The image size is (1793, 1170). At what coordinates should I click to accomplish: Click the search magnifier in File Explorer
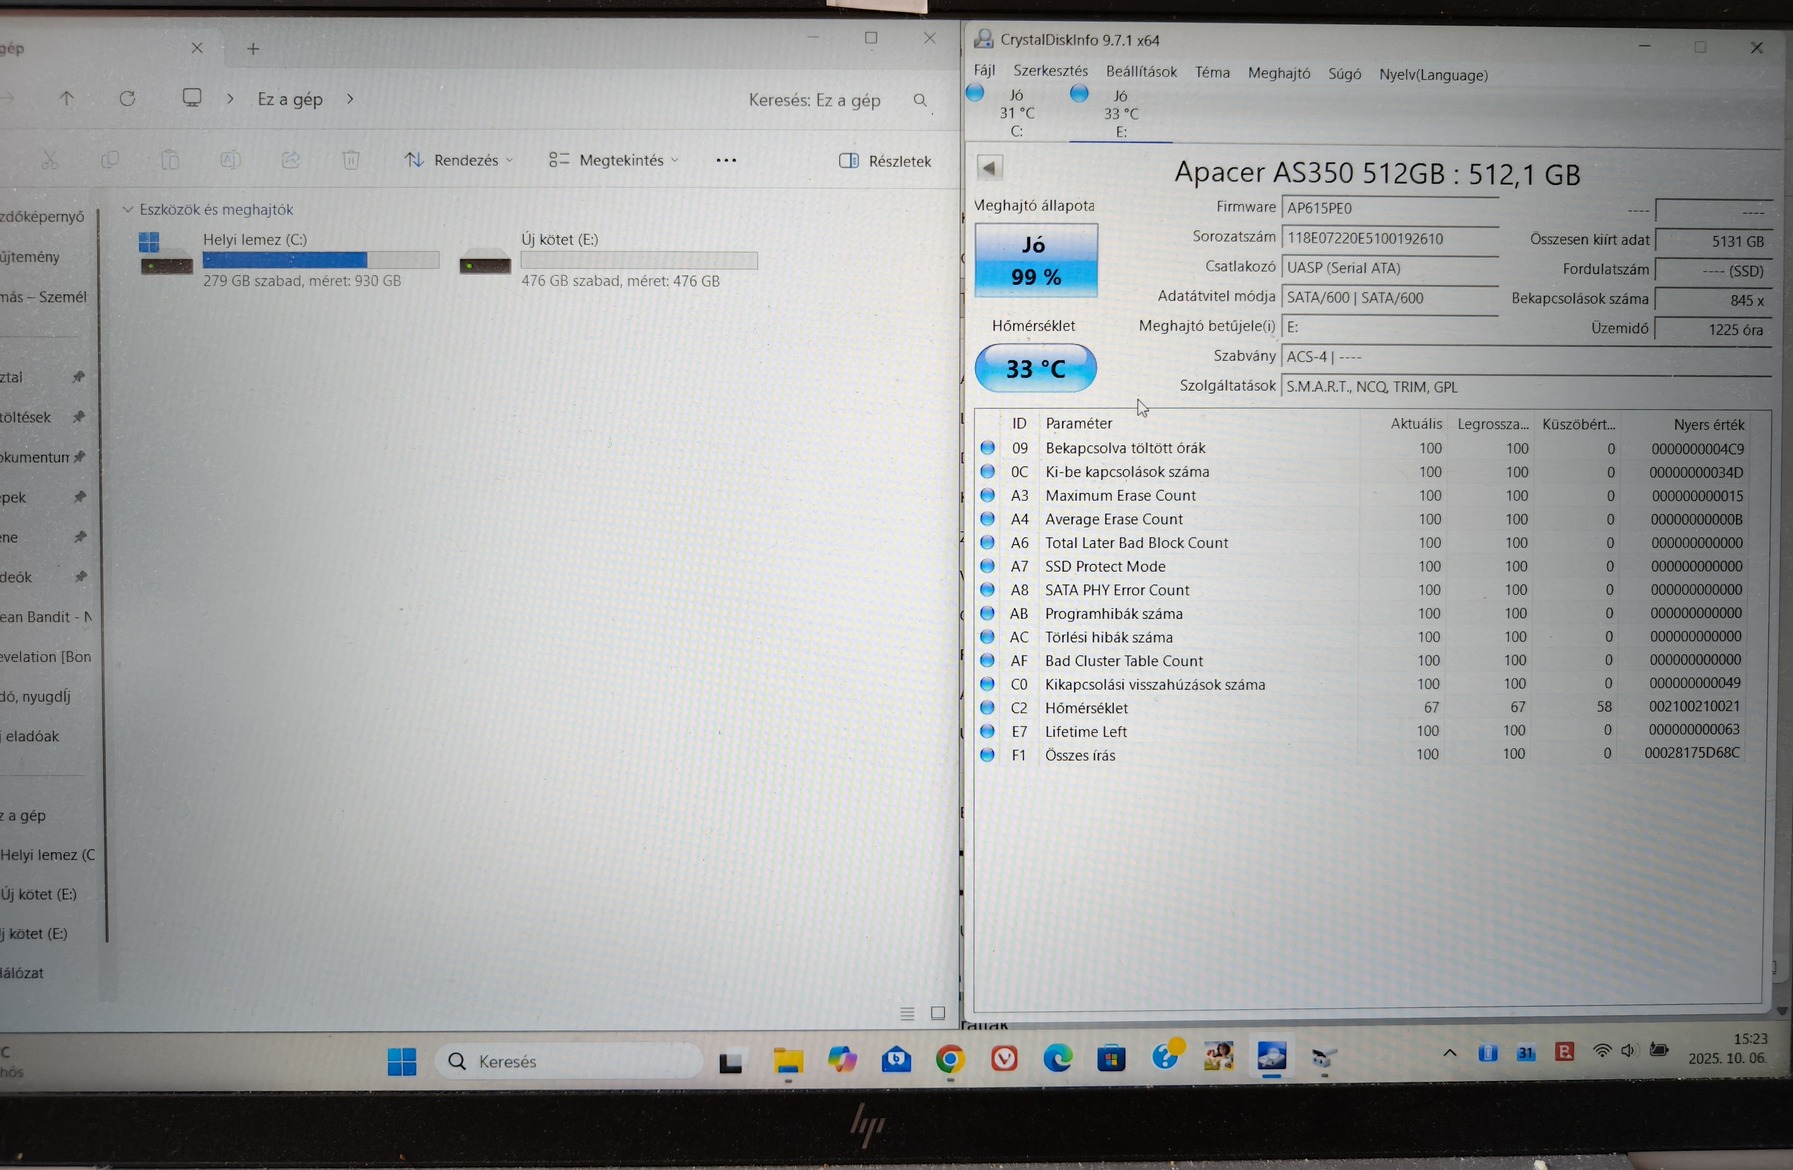click(920, 100)
